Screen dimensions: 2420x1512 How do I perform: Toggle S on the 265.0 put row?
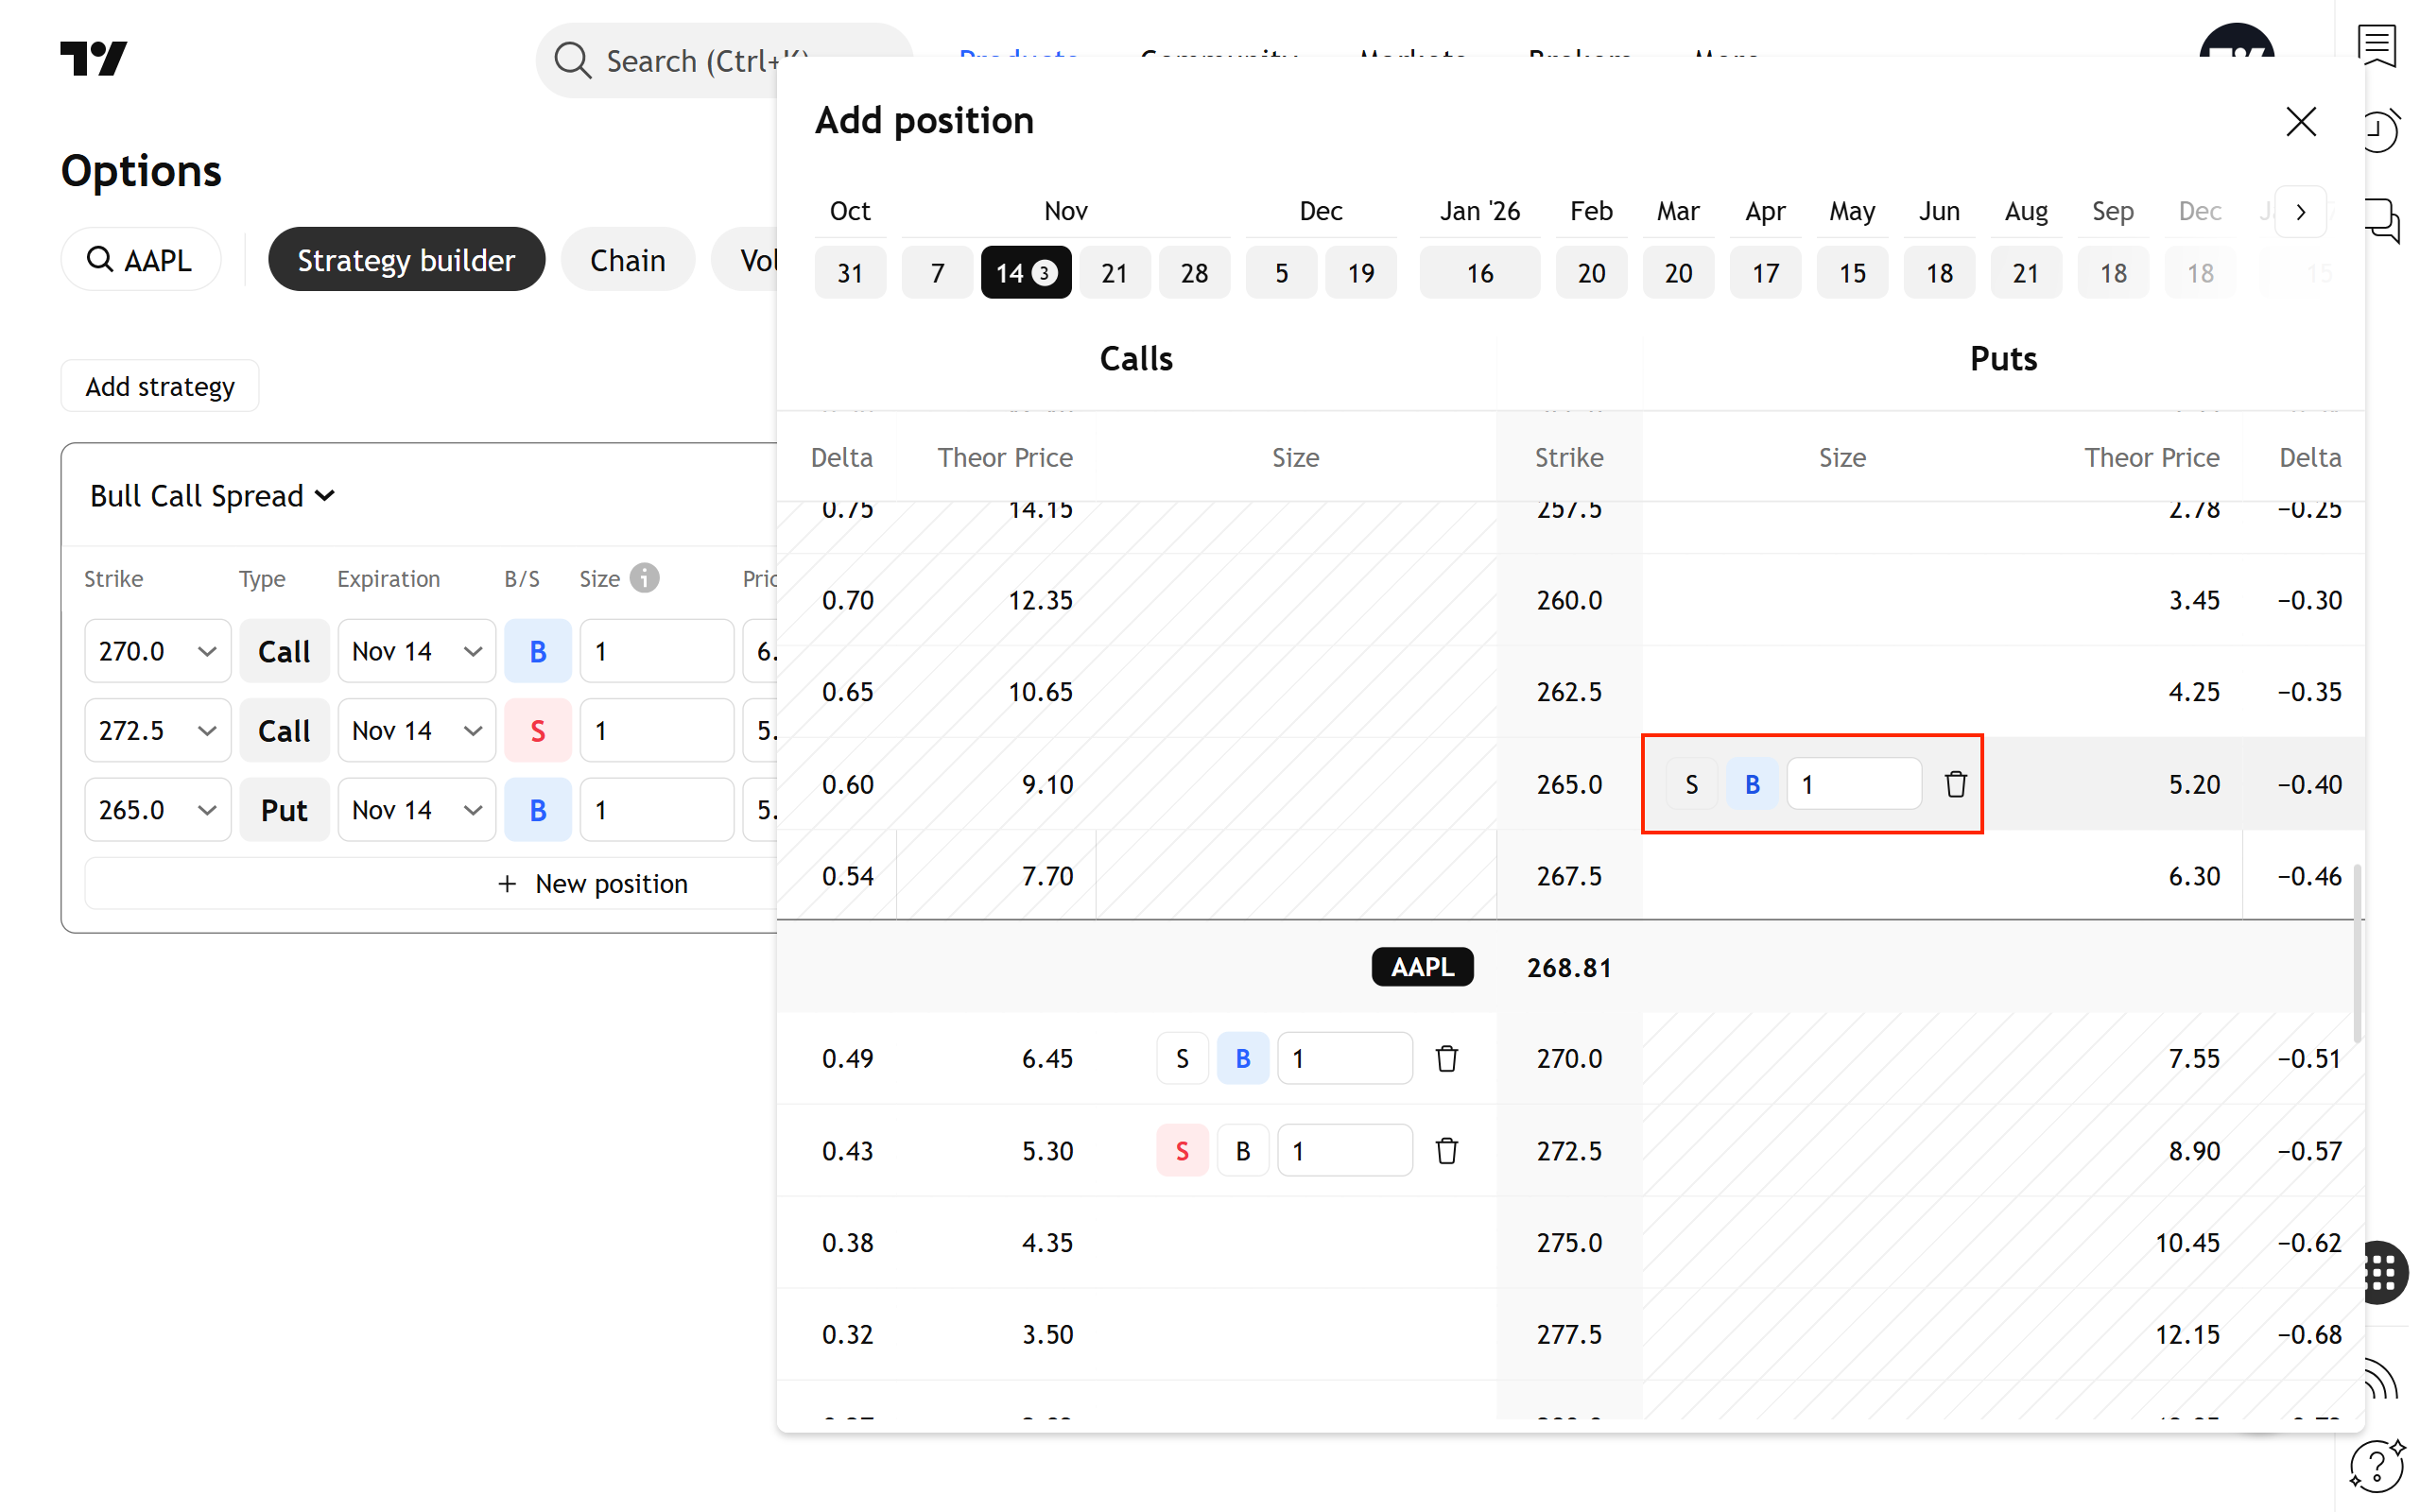1691,784
